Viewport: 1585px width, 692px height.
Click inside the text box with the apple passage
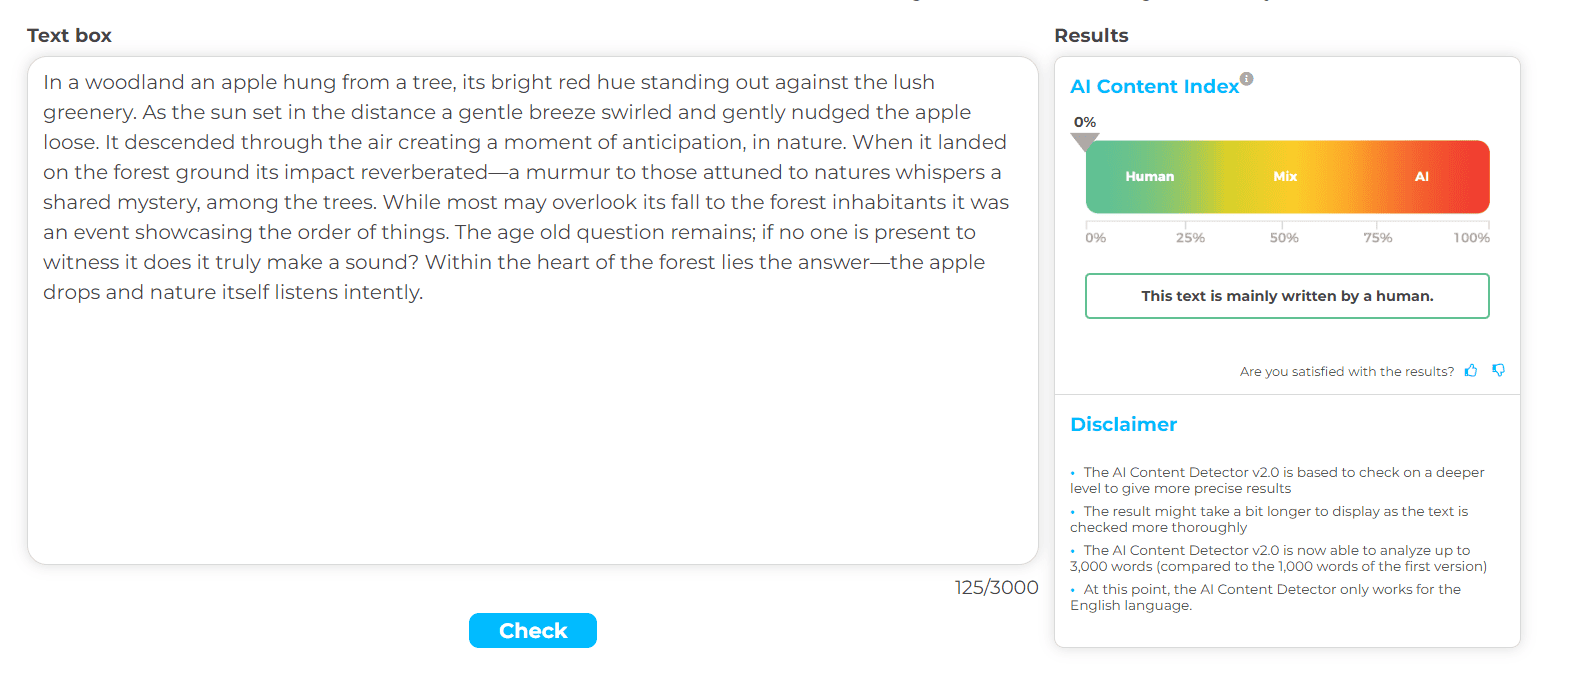pos(533,310)
